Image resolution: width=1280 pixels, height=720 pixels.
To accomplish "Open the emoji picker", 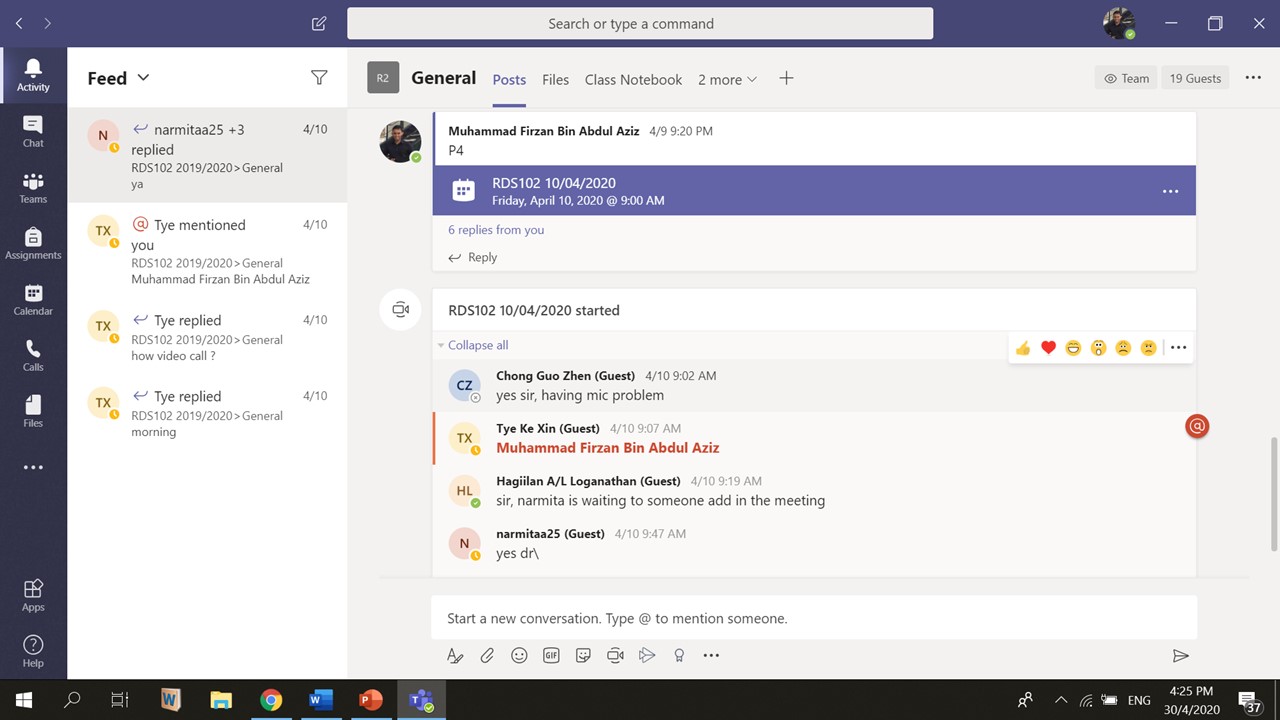I will click(x=519, y=655).
